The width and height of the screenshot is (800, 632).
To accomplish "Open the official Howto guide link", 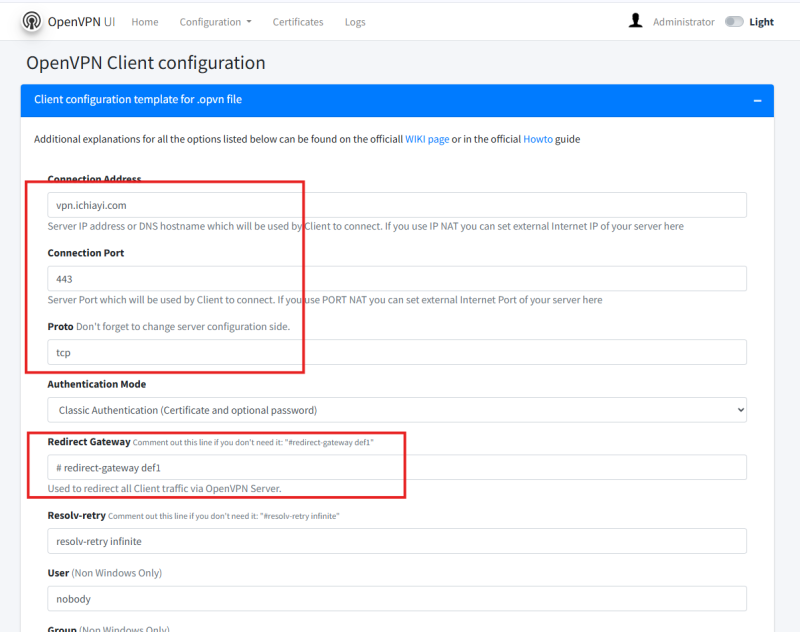I will pos(538,139).
